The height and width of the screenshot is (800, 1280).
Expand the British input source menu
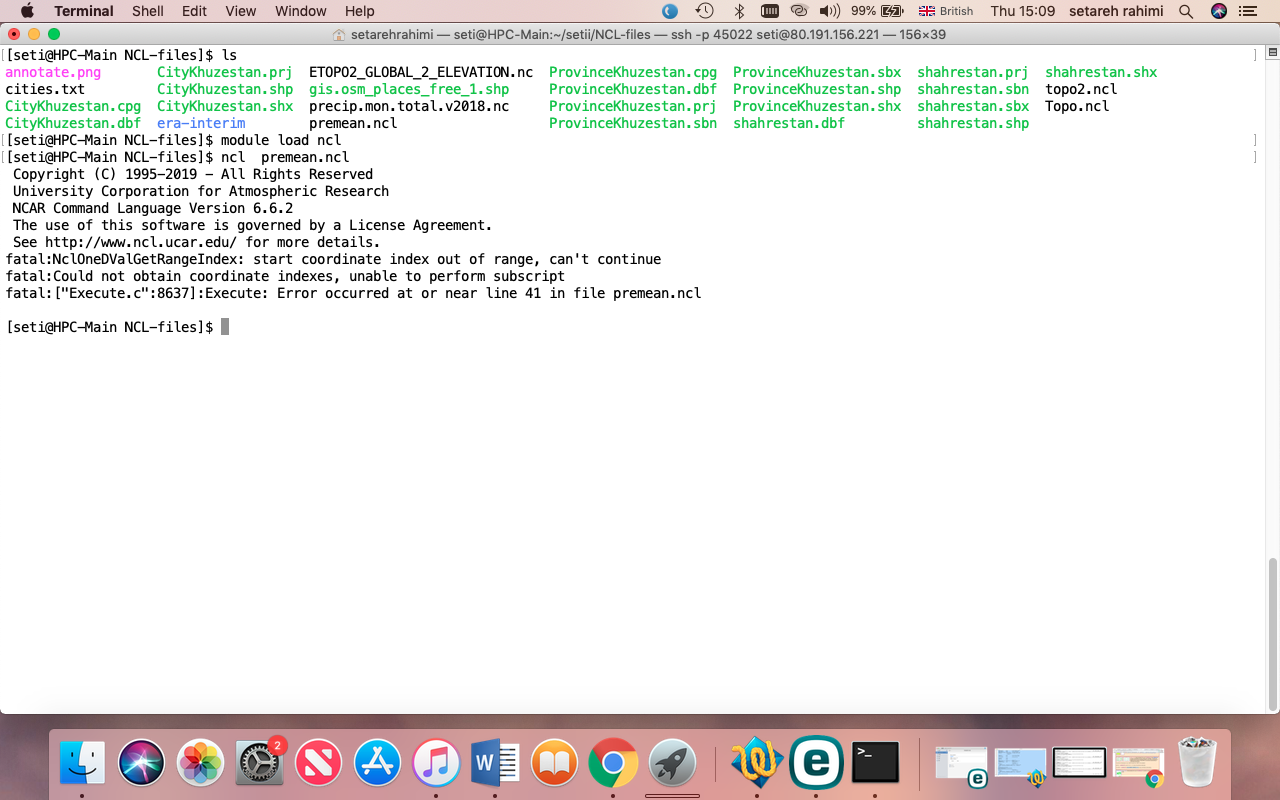point(946,11)
